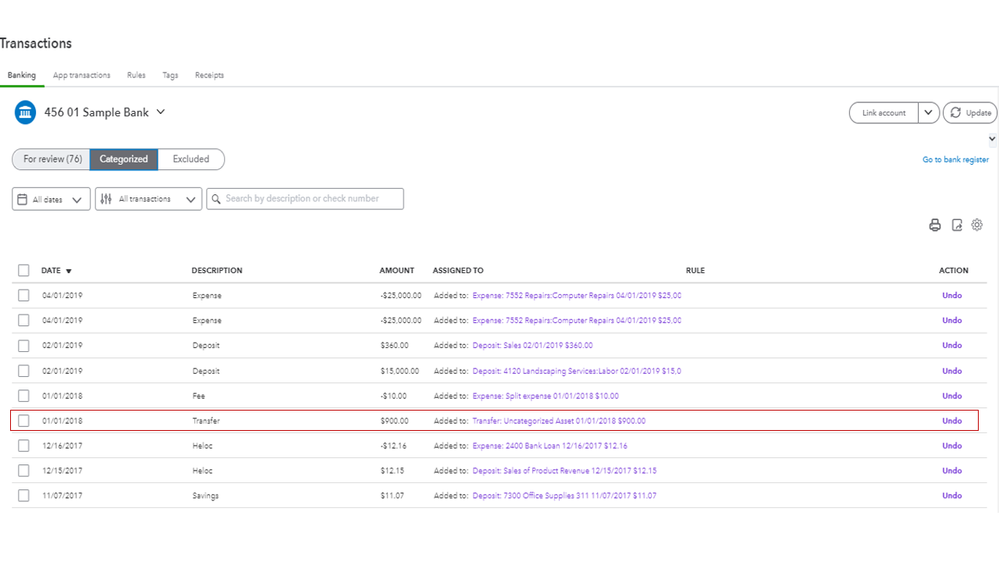The image size is (999, 562).
Task: Click the description search field
Action: (x=310, y=199)
